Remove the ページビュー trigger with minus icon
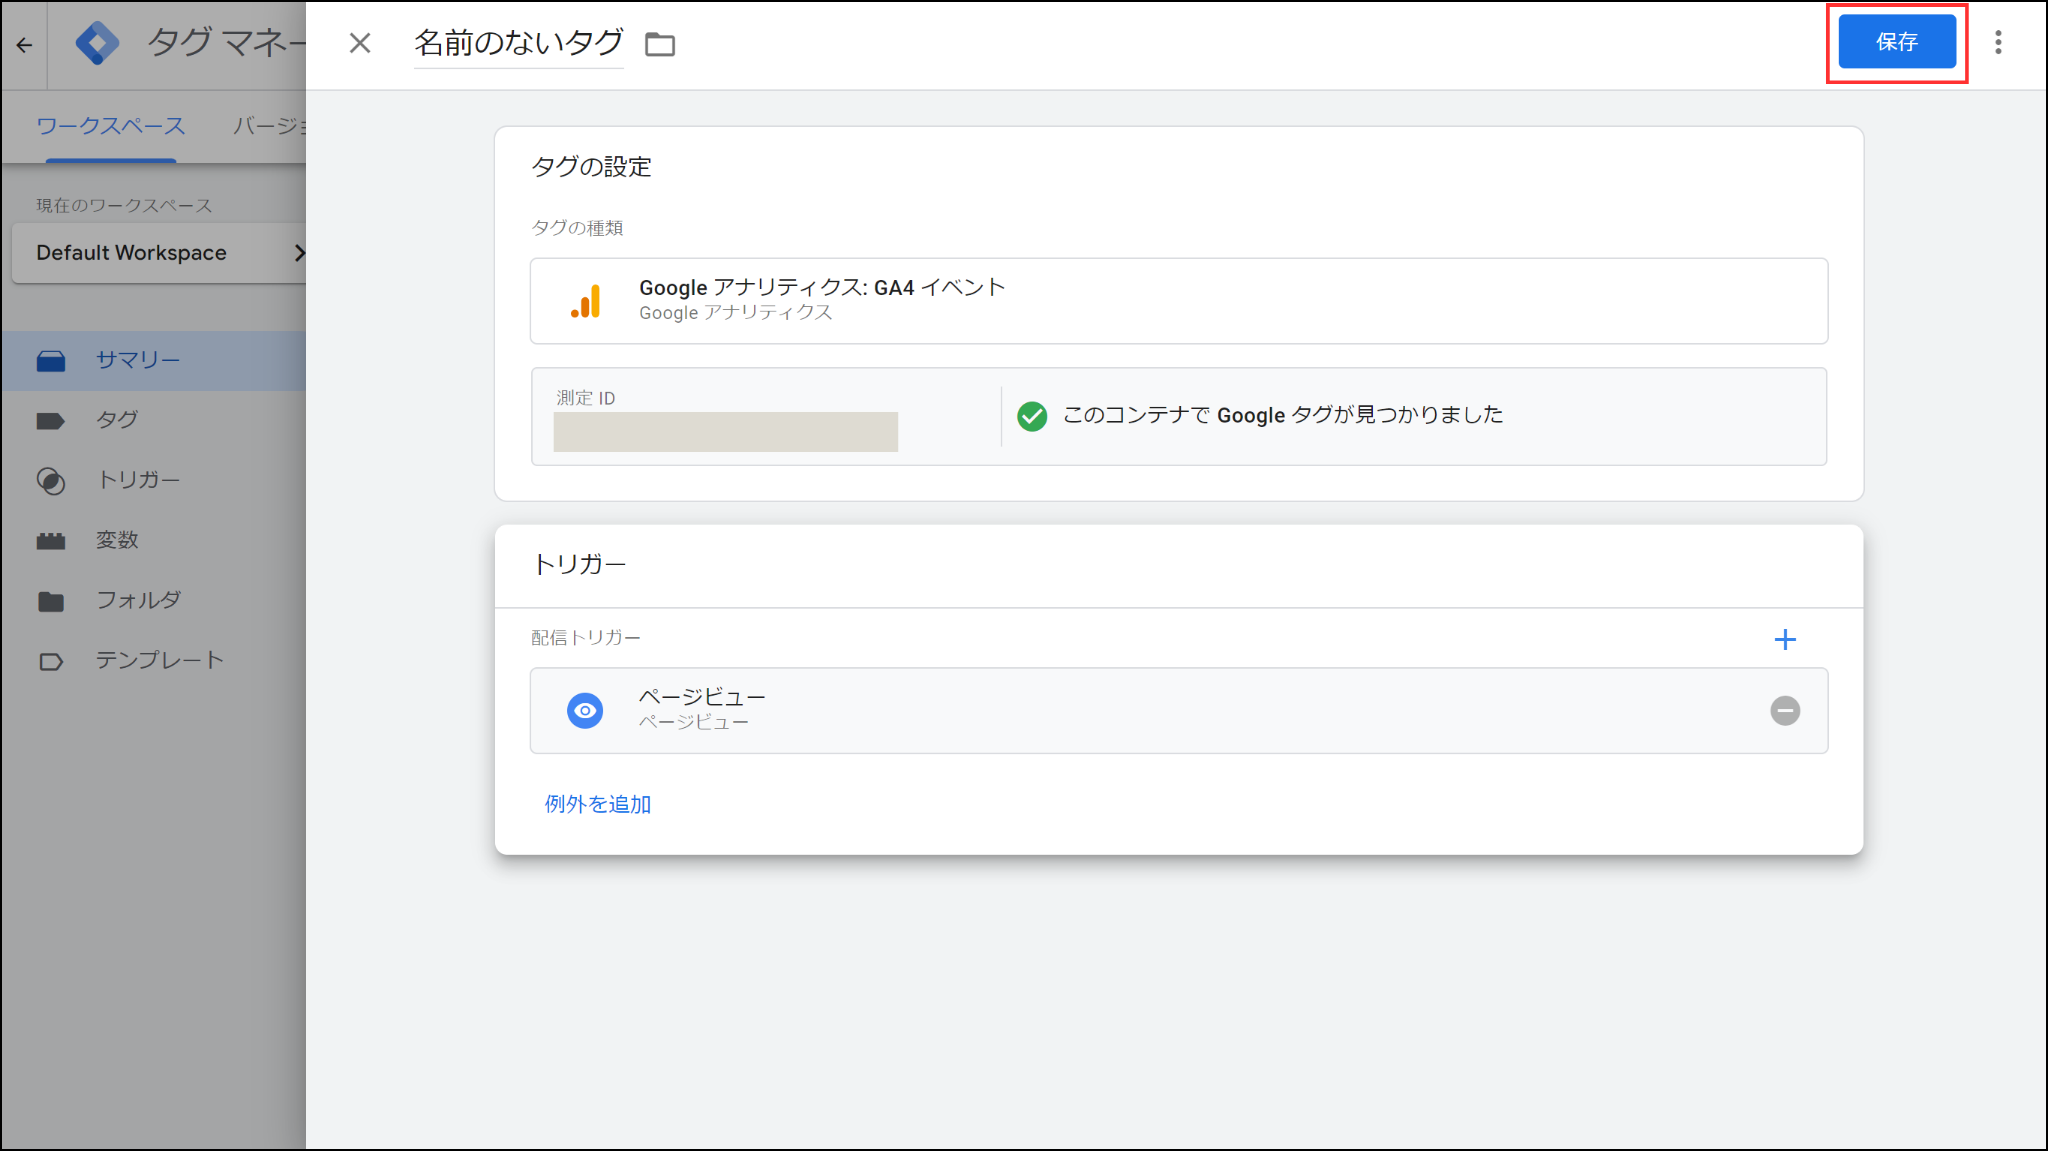This screenshot has width=2048, height=1151. click(x=1785, y=711)
